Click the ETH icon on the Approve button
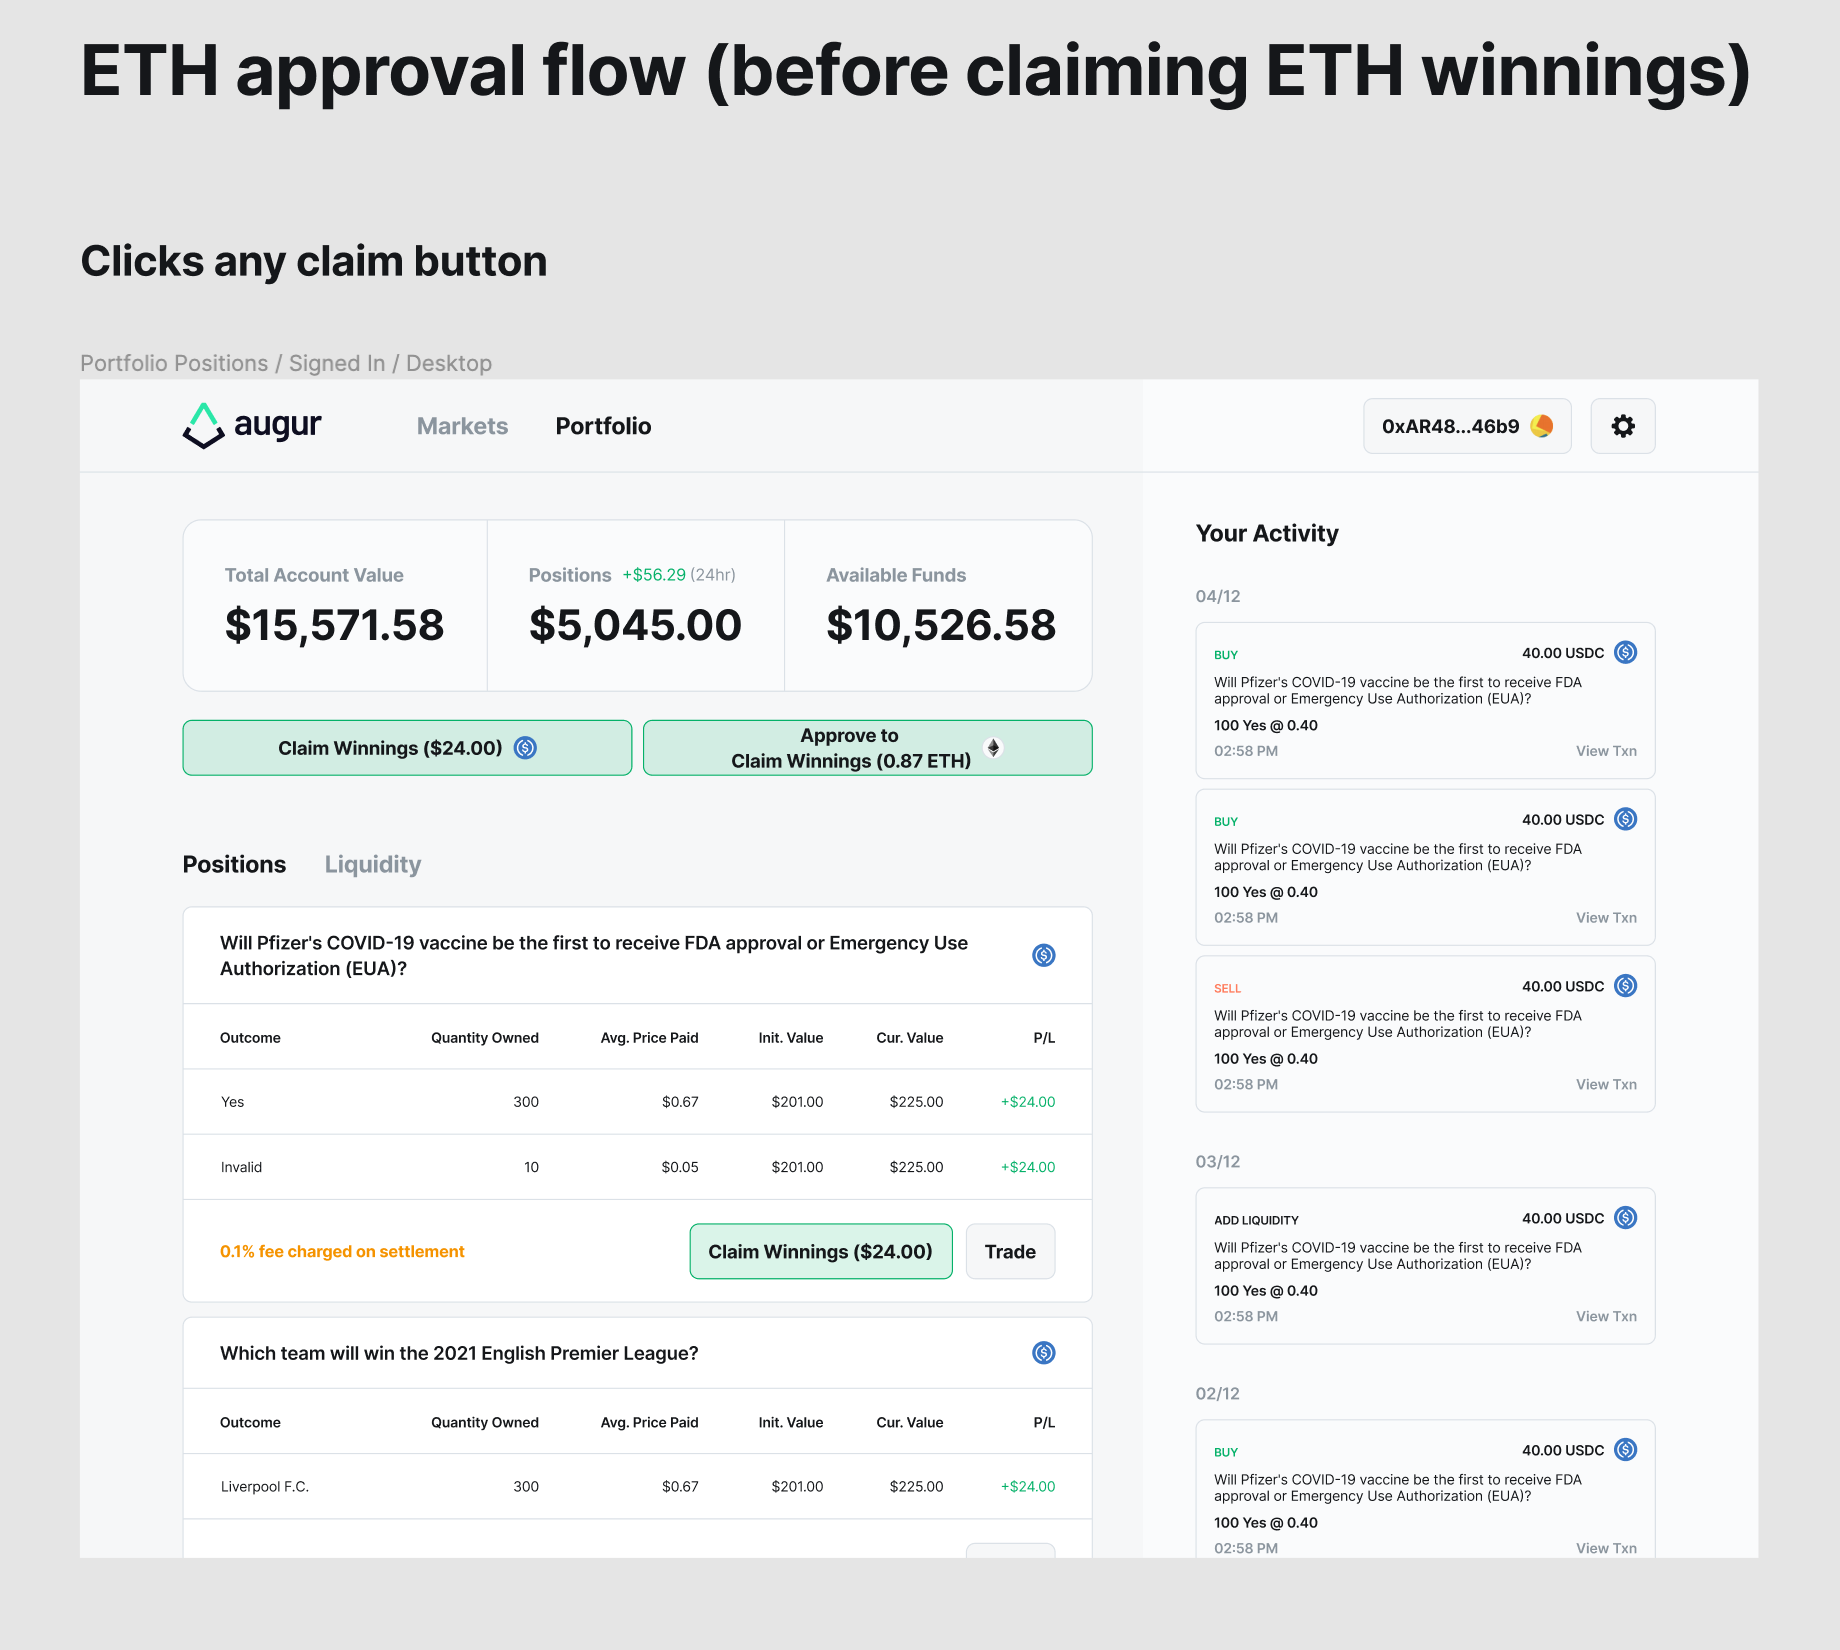 click(993, 747)
